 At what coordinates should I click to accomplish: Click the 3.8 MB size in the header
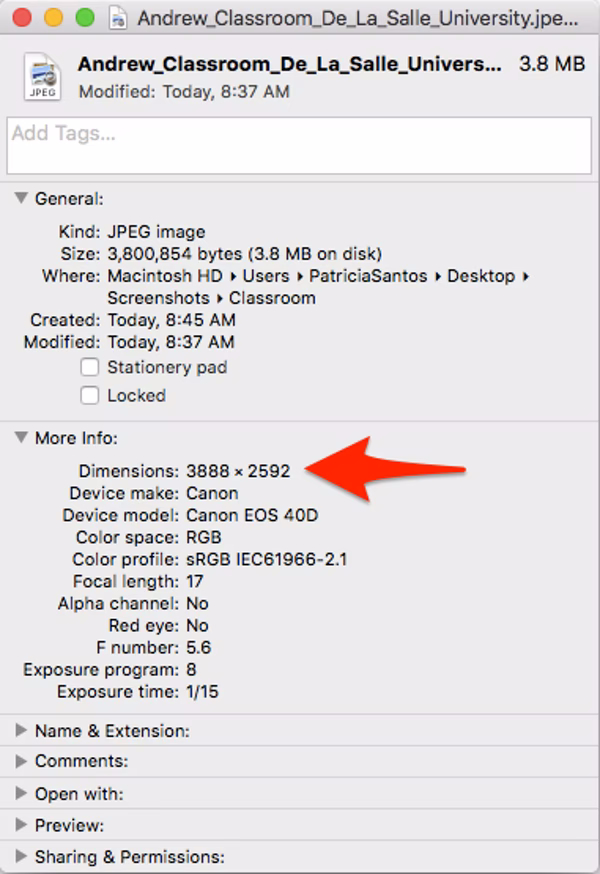click(551, 64)
